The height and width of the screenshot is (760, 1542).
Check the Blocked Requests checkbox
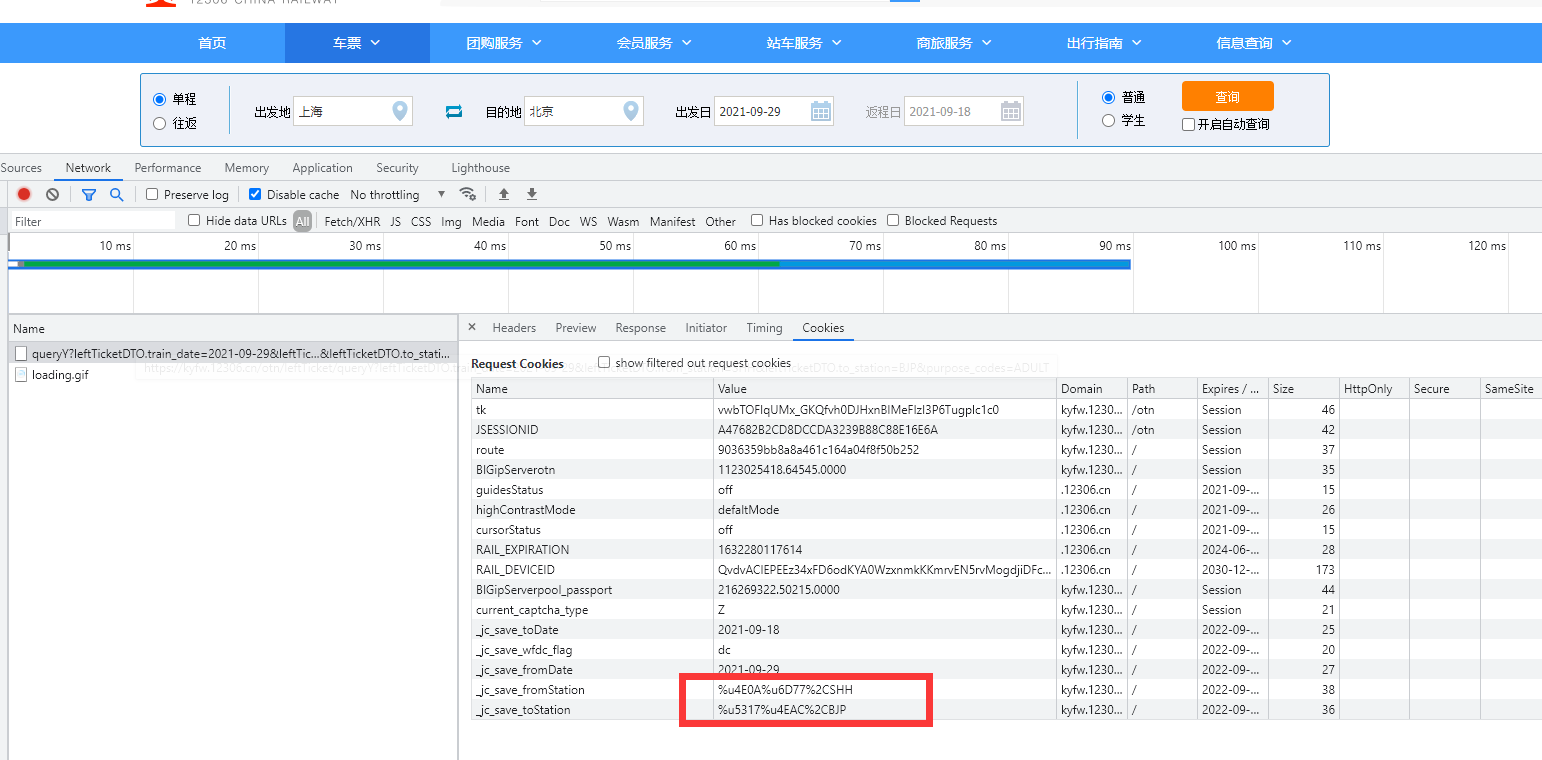[x=893, y=220]
